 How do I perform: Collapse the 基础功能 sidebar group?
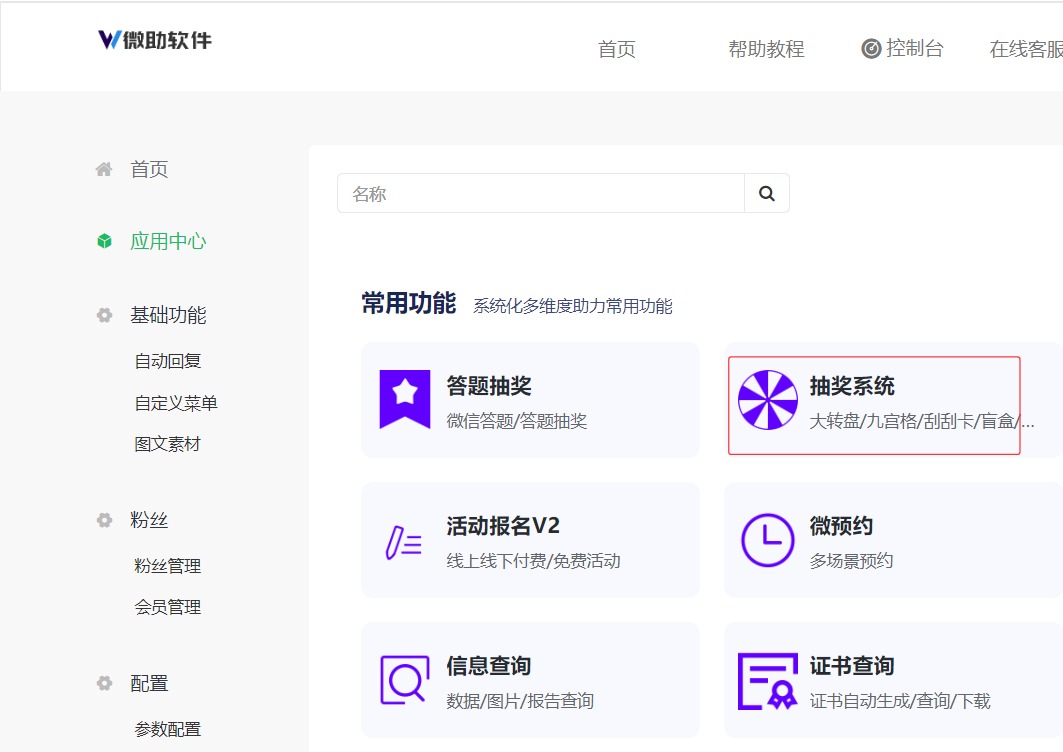click(168, 315)
